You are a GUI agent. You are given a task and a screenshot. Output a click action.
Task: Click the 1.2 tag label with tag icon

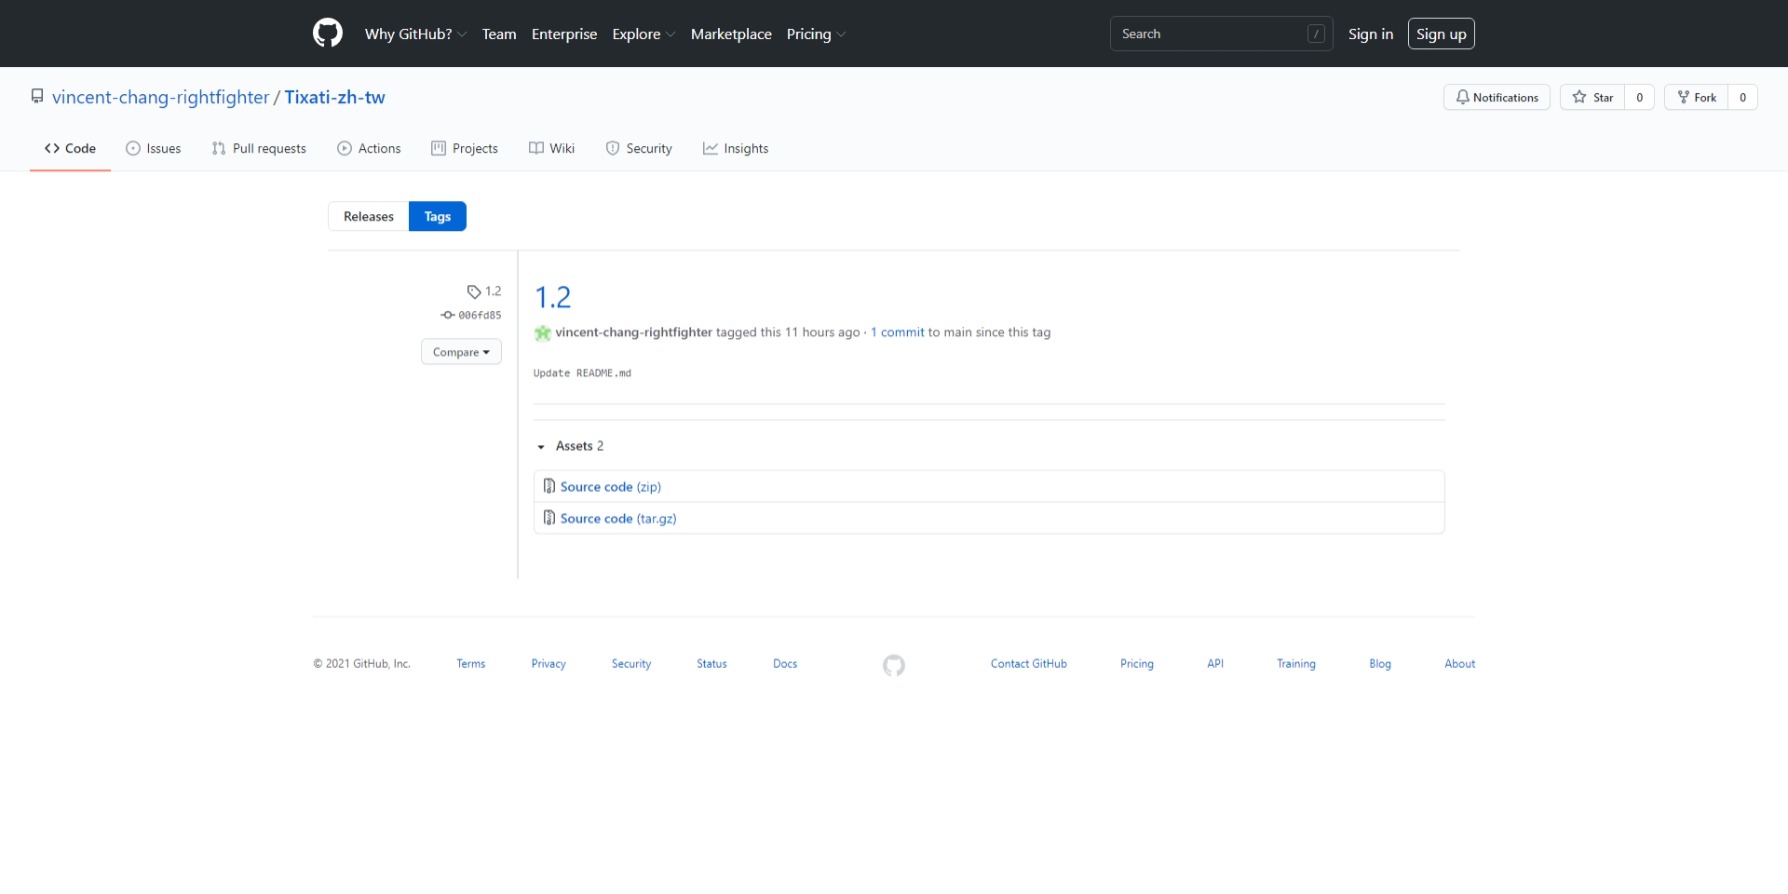pos(484,291)
